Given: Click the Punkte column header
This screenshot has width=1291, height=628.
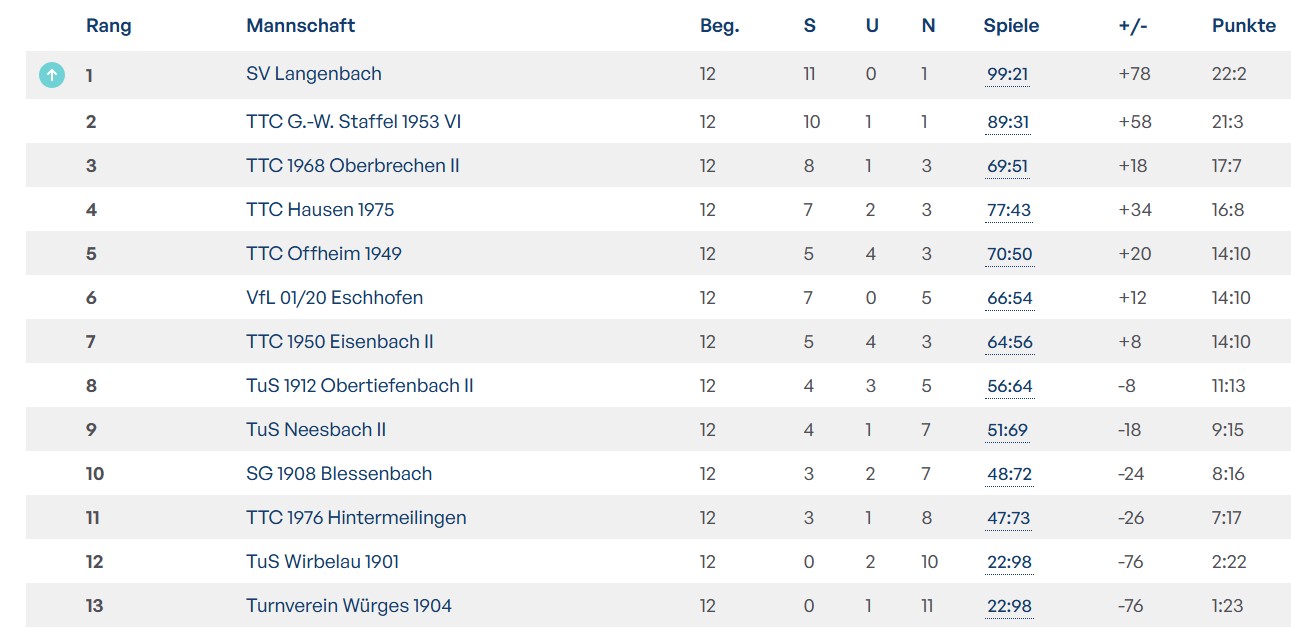Looking at the screenshot, I should (x=1243, y=26).
